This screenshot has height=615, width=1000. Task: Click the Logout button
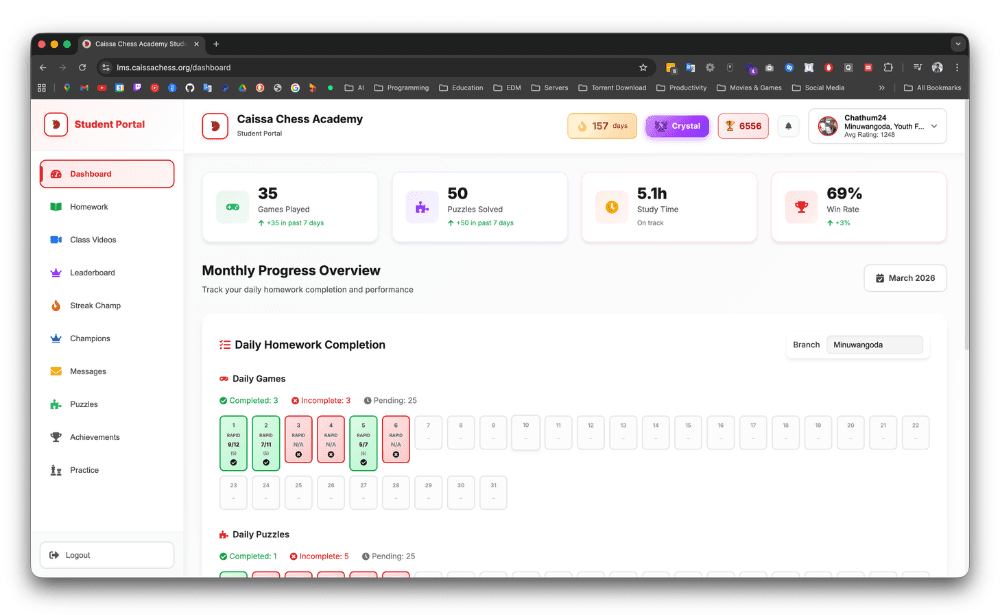coord(106,554)
